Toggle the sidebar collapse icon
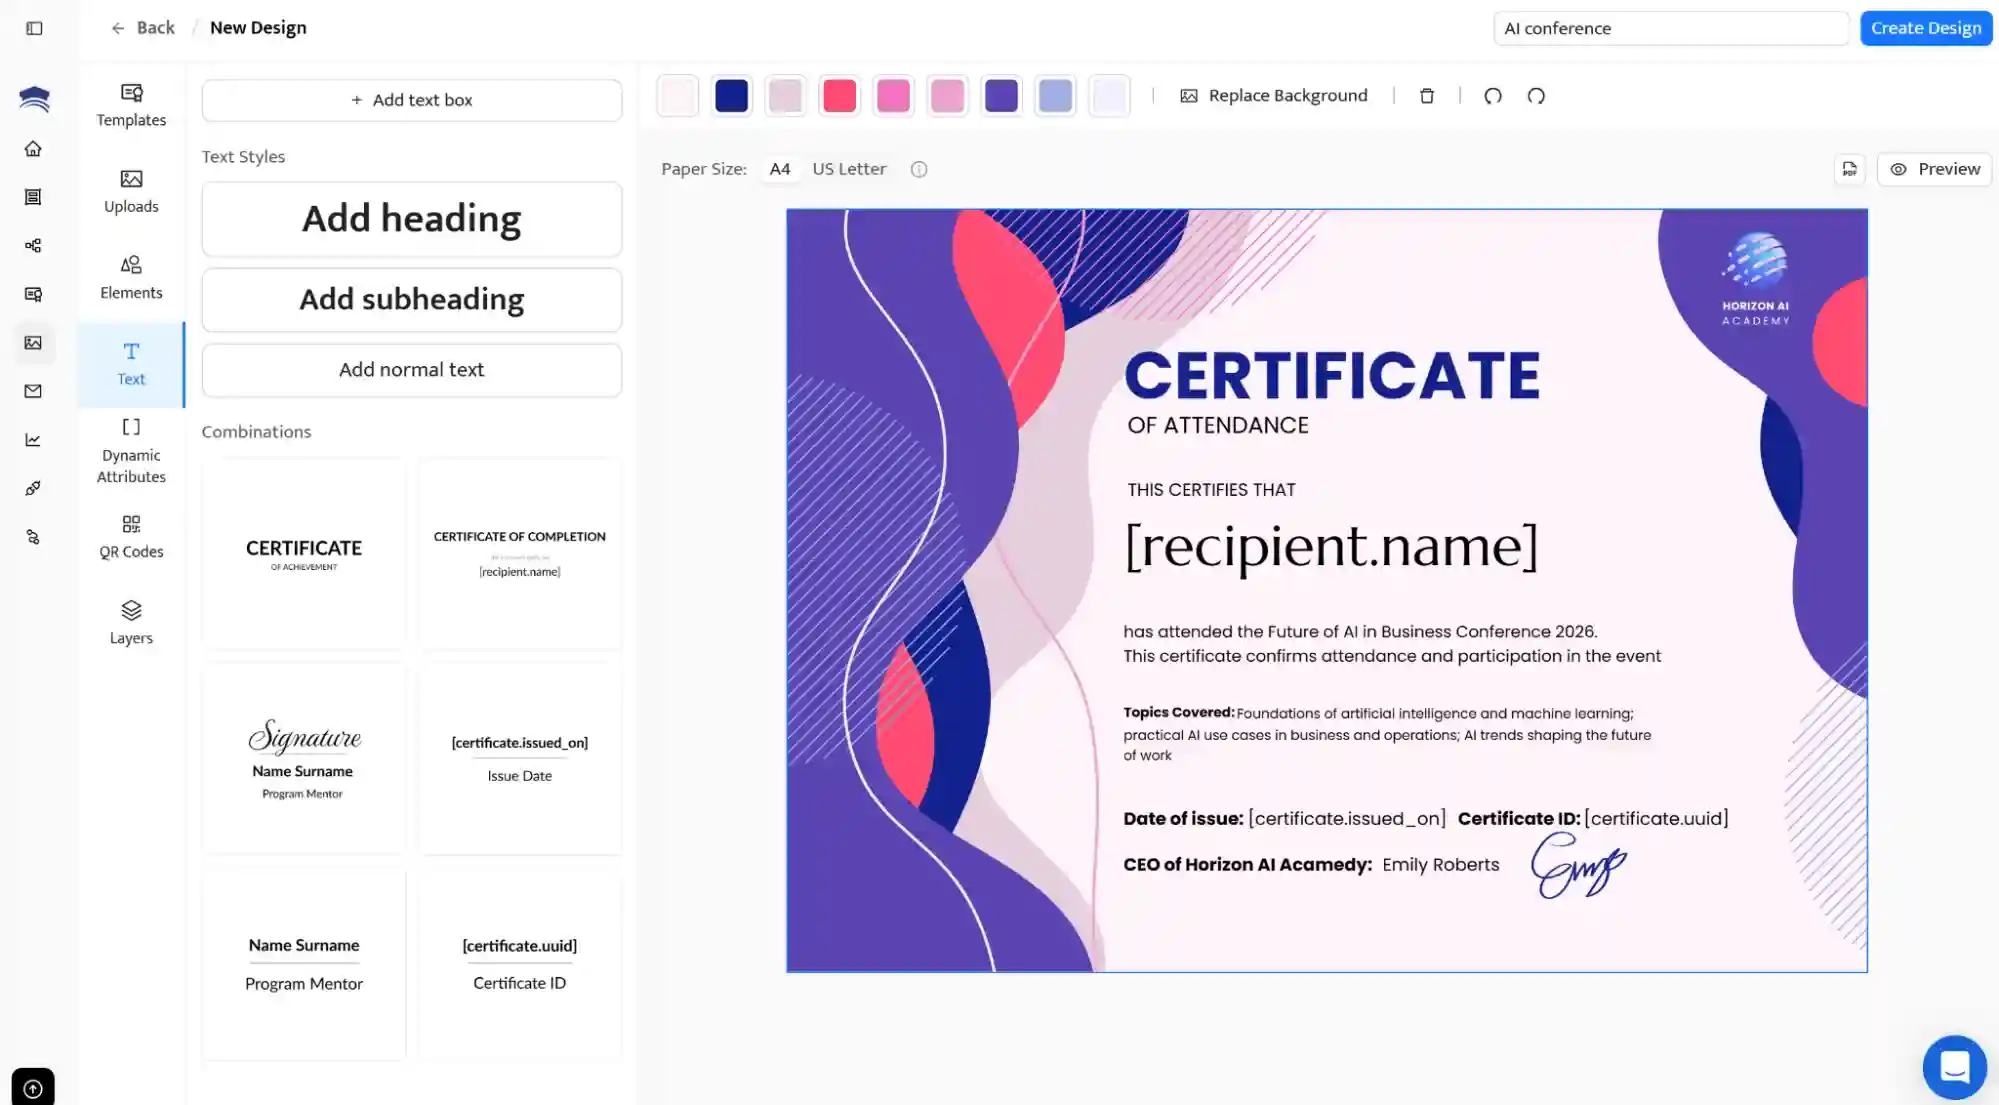Viewport: 1999px width, 1105px height. [34, 28]
